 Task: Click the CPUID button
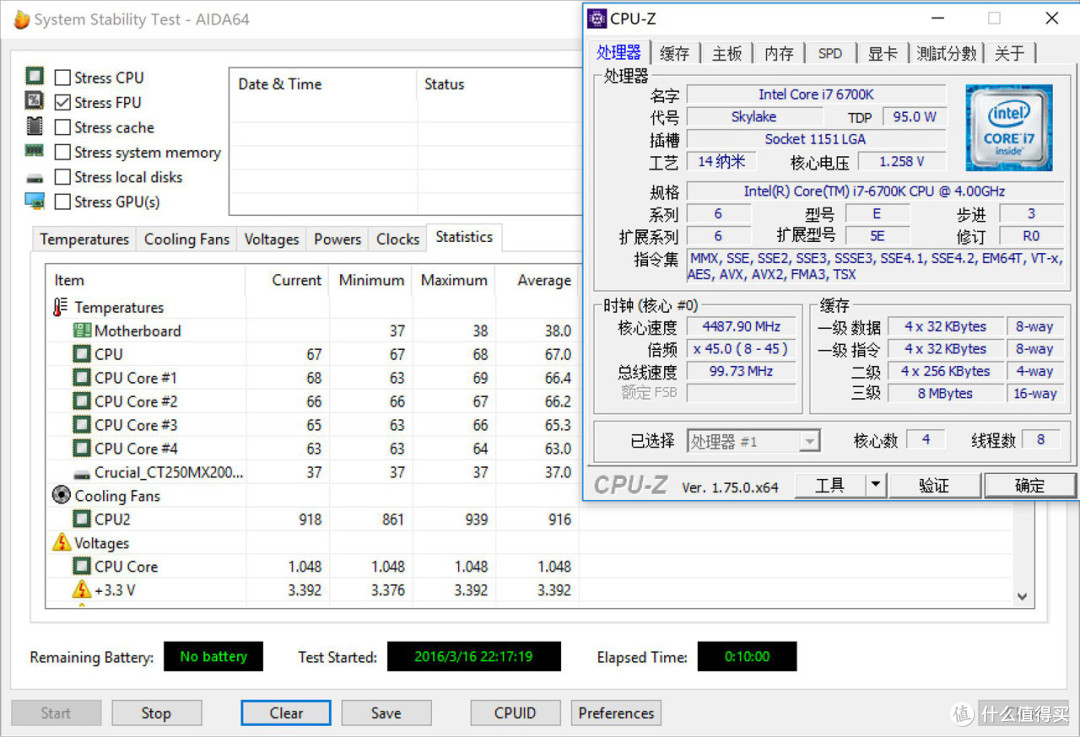pos(515,713)
